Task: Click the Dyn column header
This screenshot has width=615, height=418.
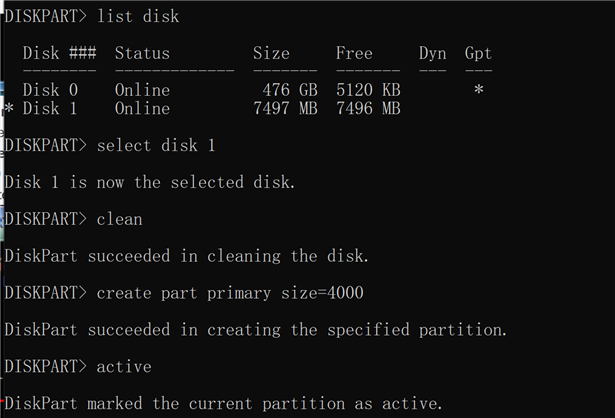Action: point(432,53)
